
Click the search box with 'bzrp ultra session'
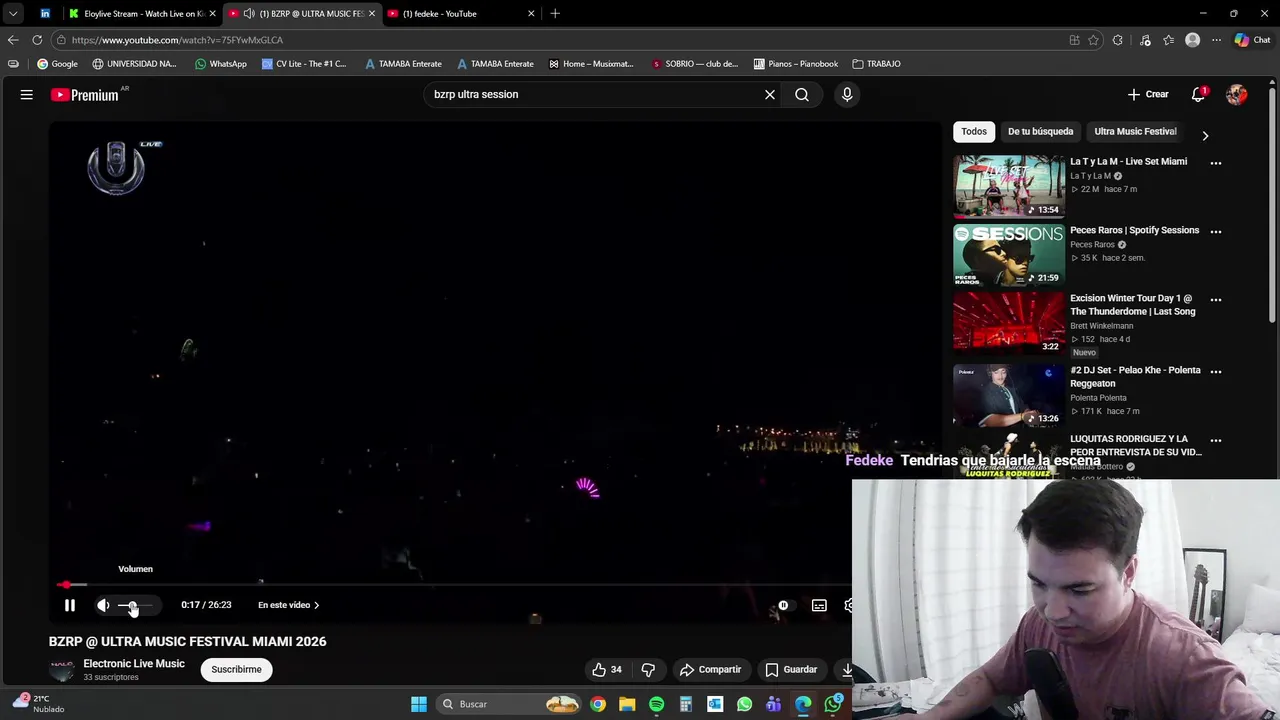click(590, 94)
